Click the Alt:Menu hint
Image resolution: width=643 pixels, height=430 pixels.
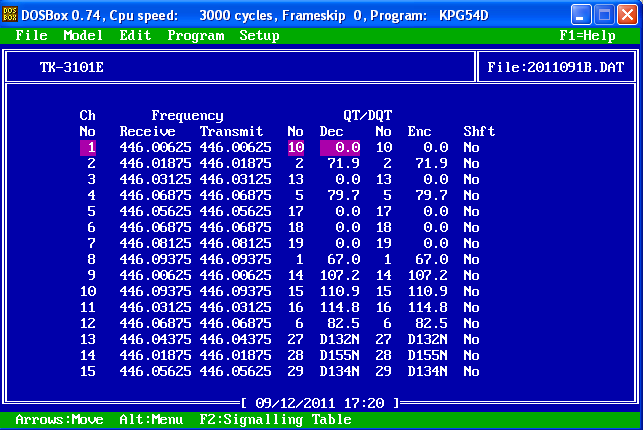click(x=151, y=420)
